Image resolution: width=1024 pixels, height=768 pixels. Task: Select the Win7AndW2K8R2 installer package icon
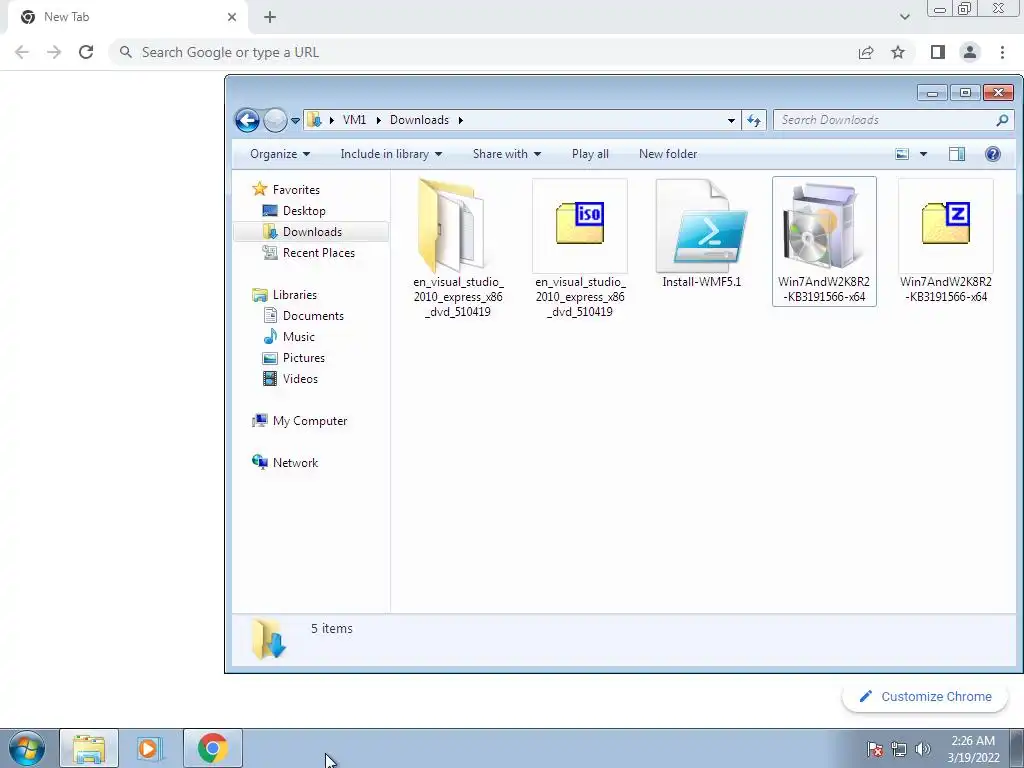pos(823,225)
